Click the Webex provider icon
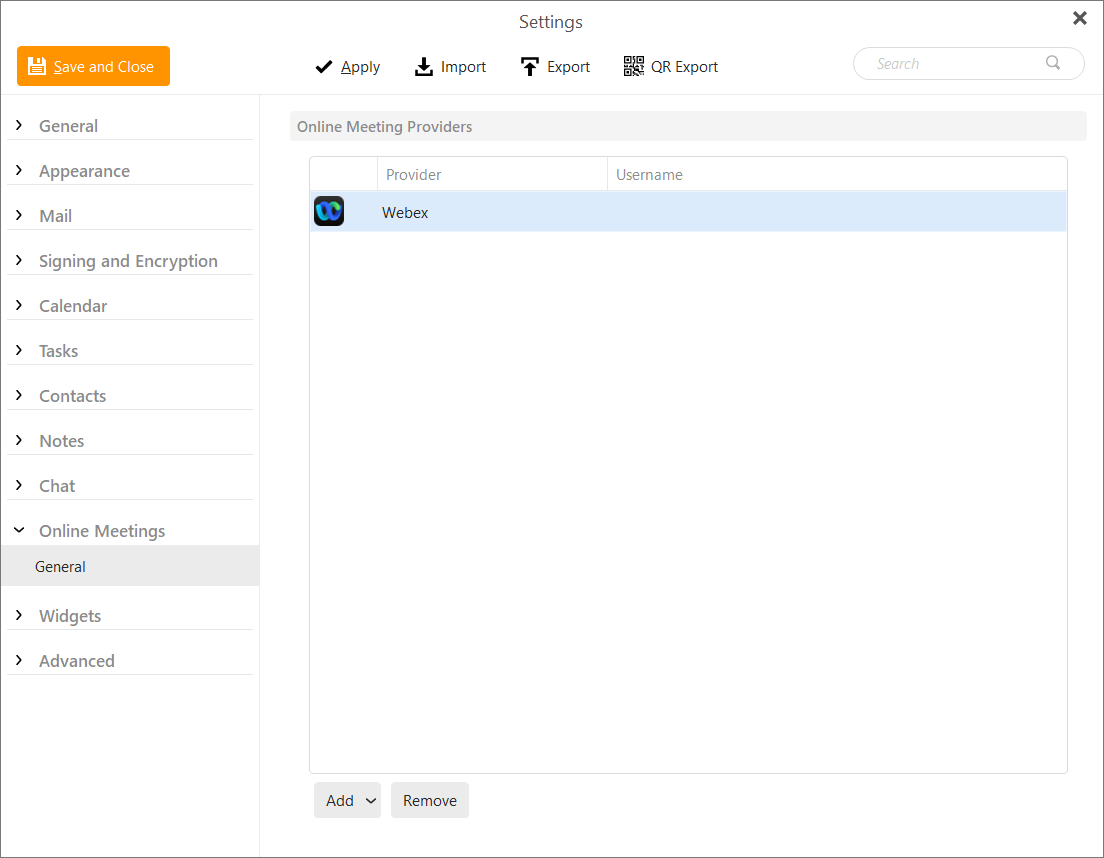This screenshot has width=1104, height=858. click(x=329, y=211)
